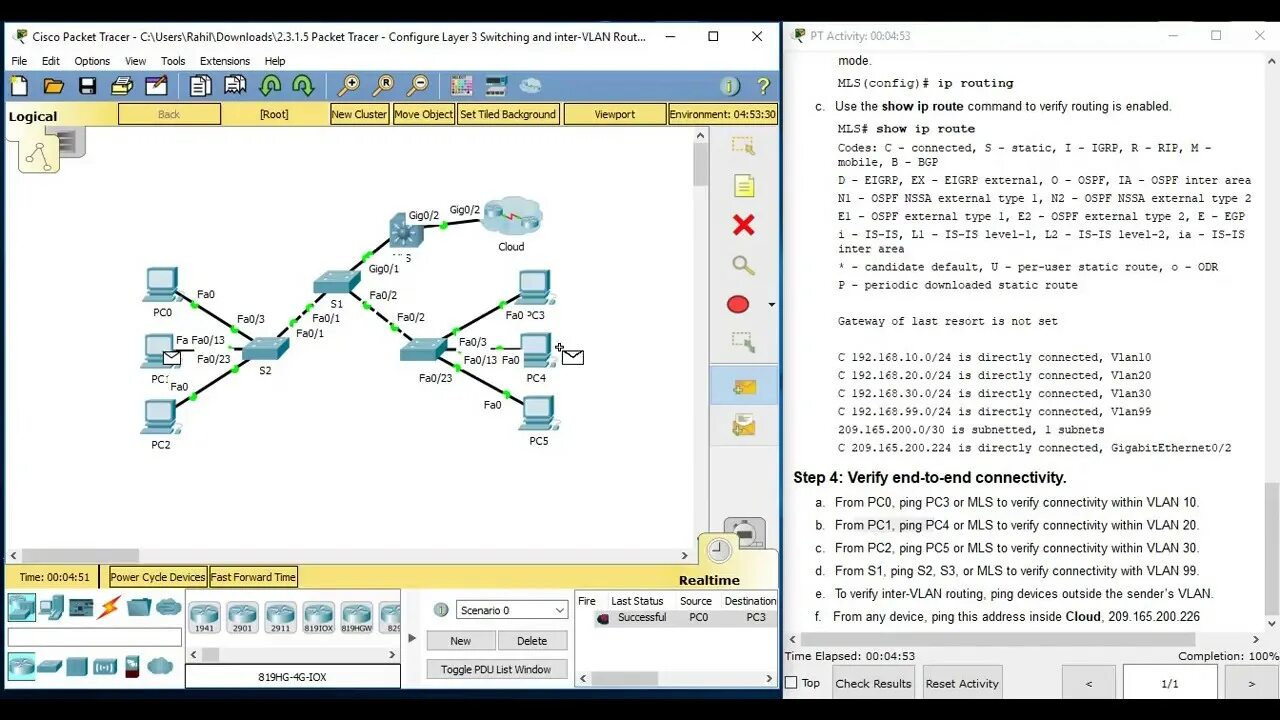Click PC5 in the topology
The image size is (1280, 720).
538,414
